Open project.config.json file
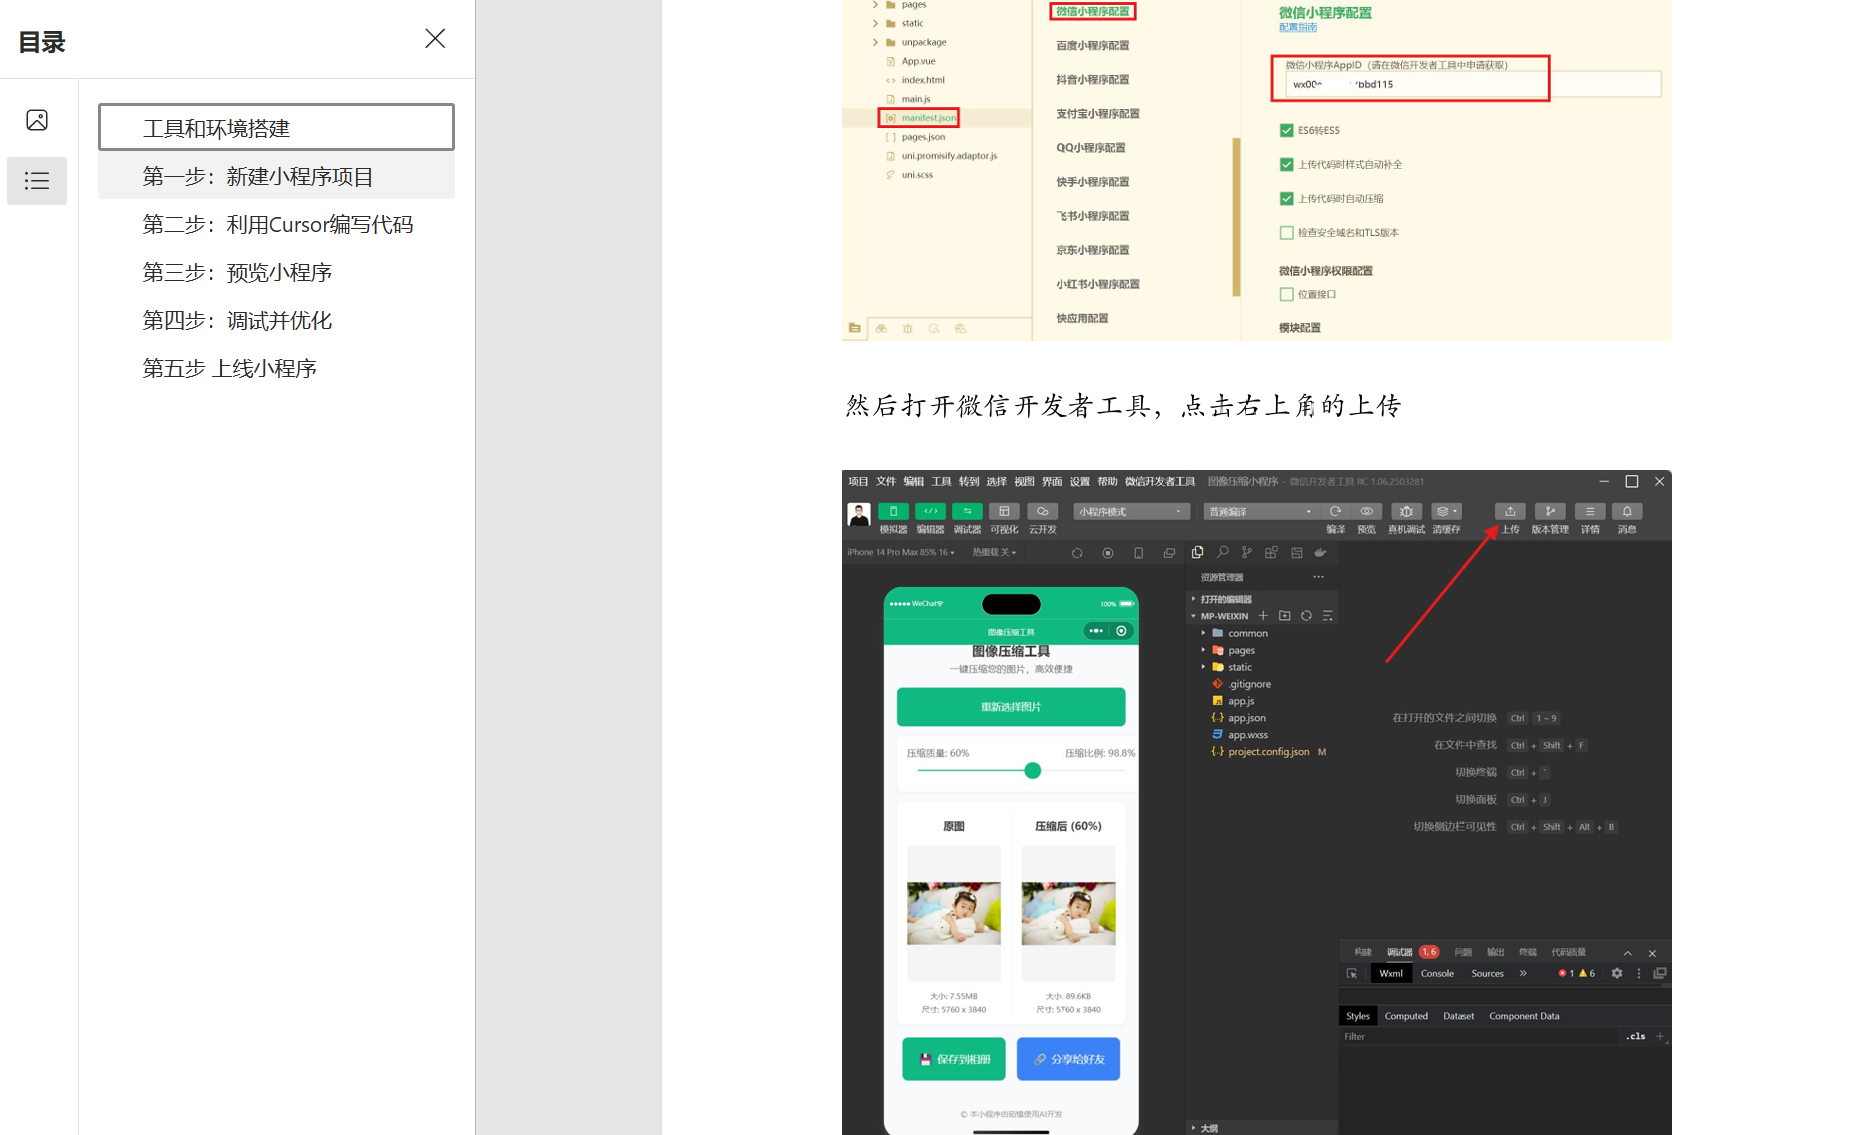The image size is (1849, 1135). pos(1268,752)
